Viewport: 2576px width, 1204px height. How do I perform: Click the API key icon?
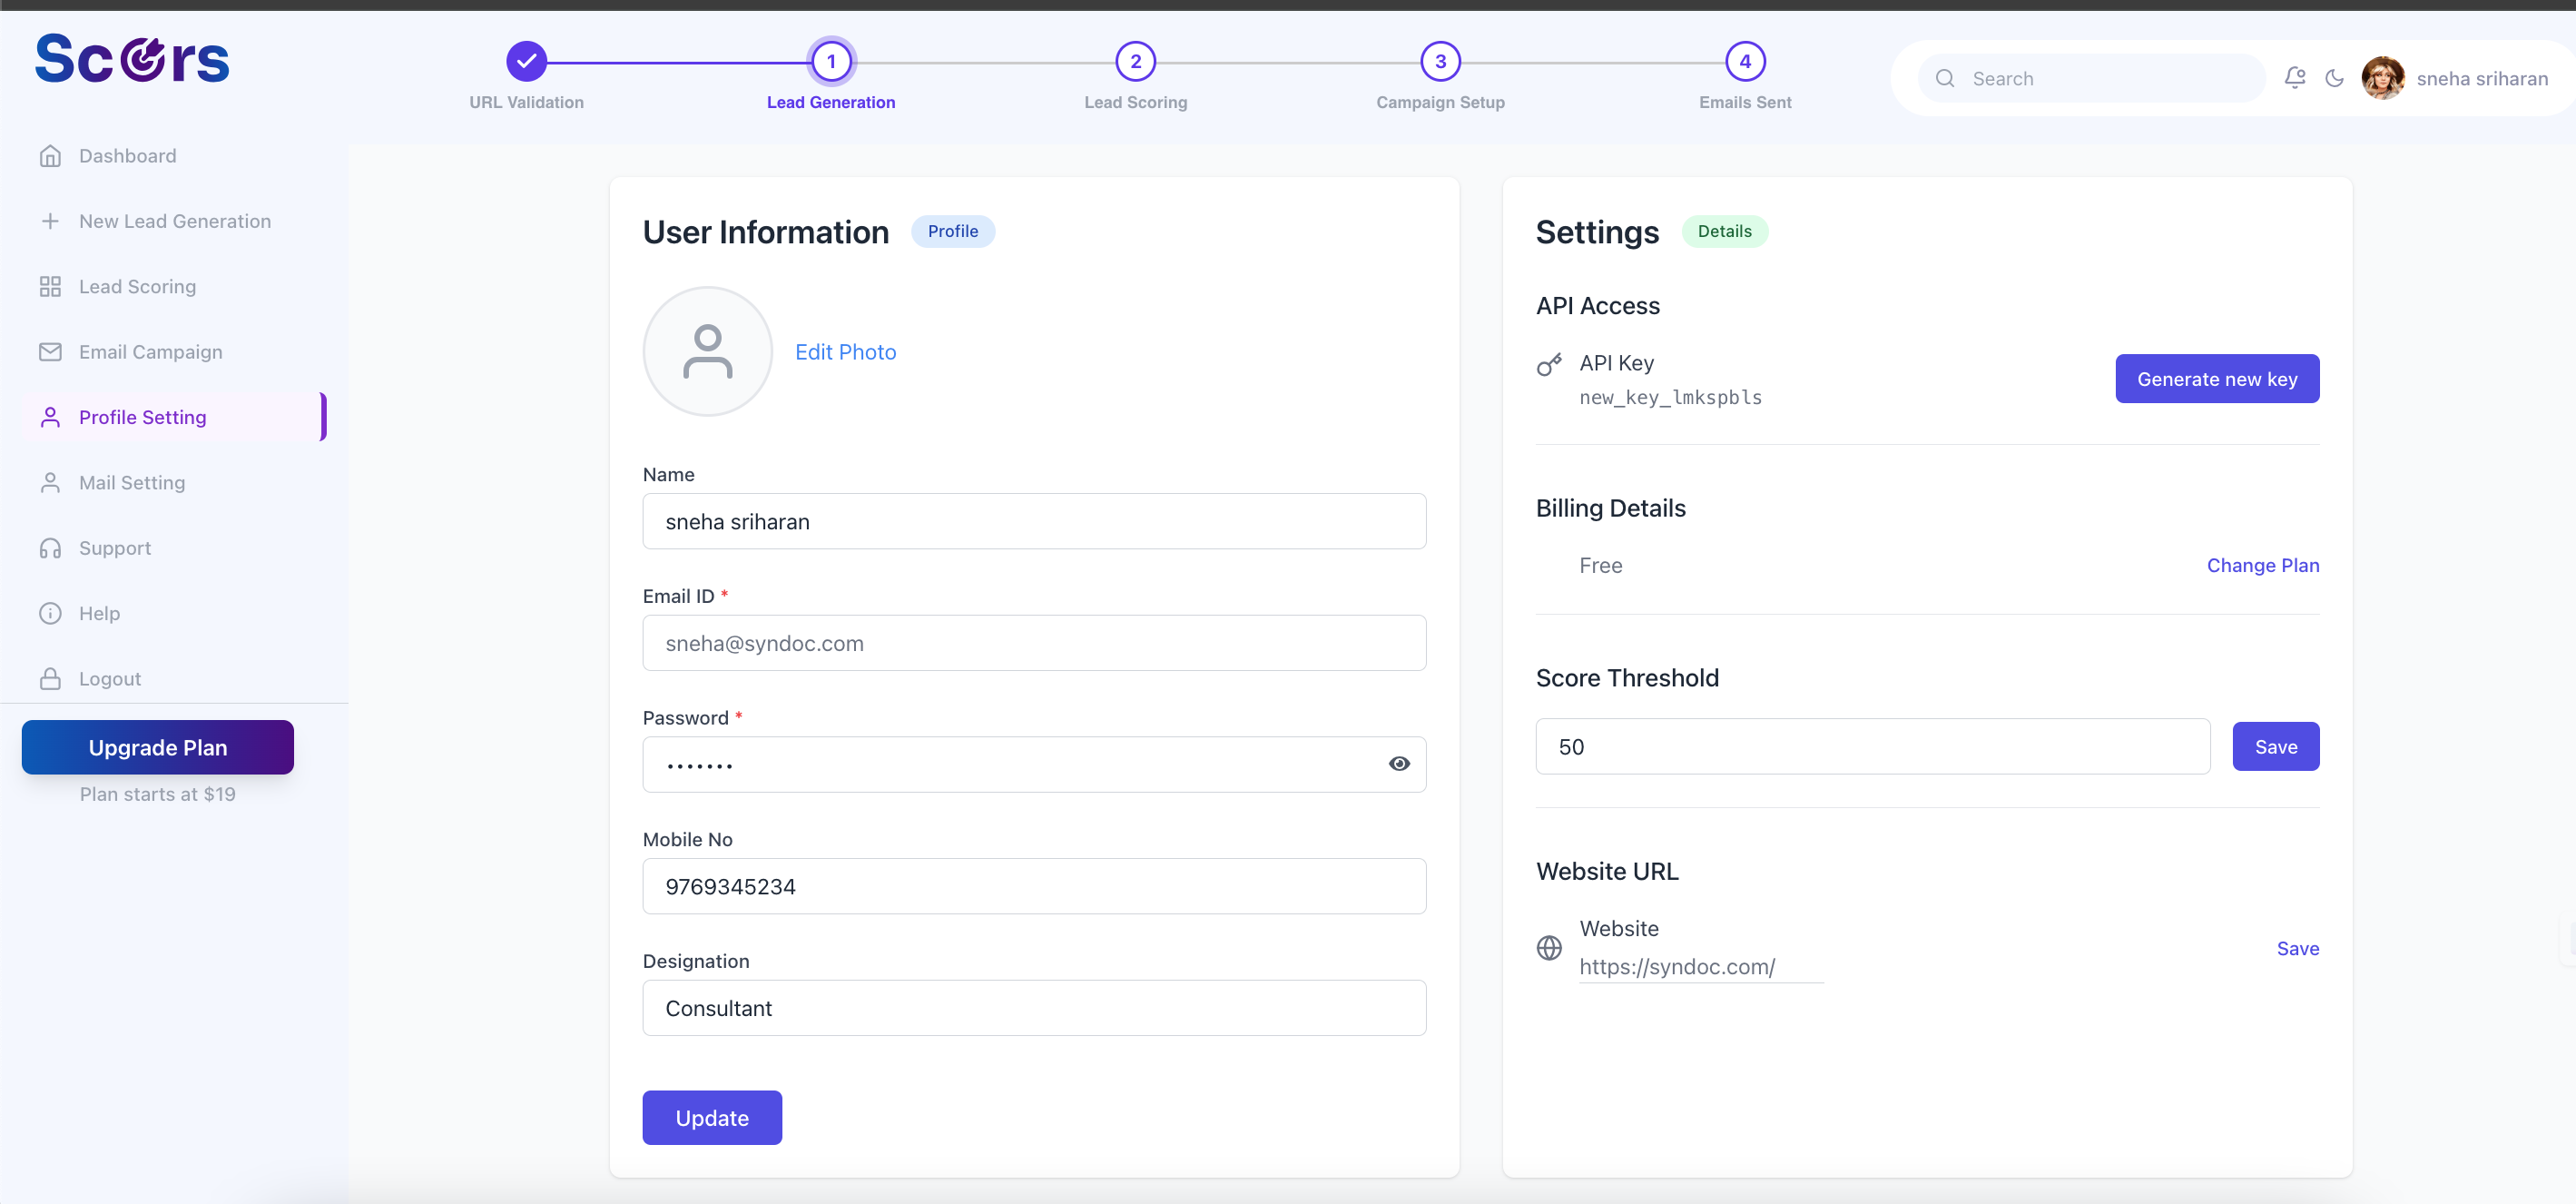tap(1549, 365)
